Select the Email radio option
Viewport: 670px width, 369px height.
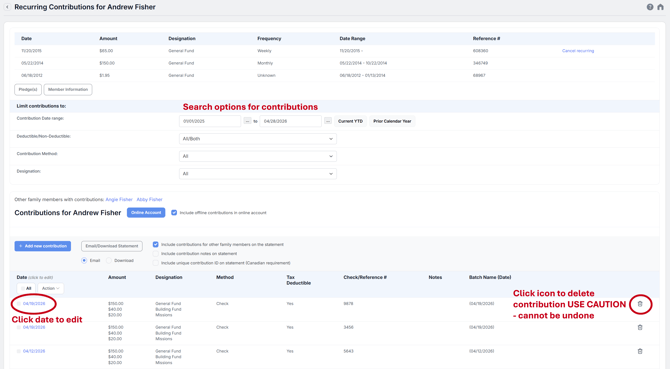[84, 261]
